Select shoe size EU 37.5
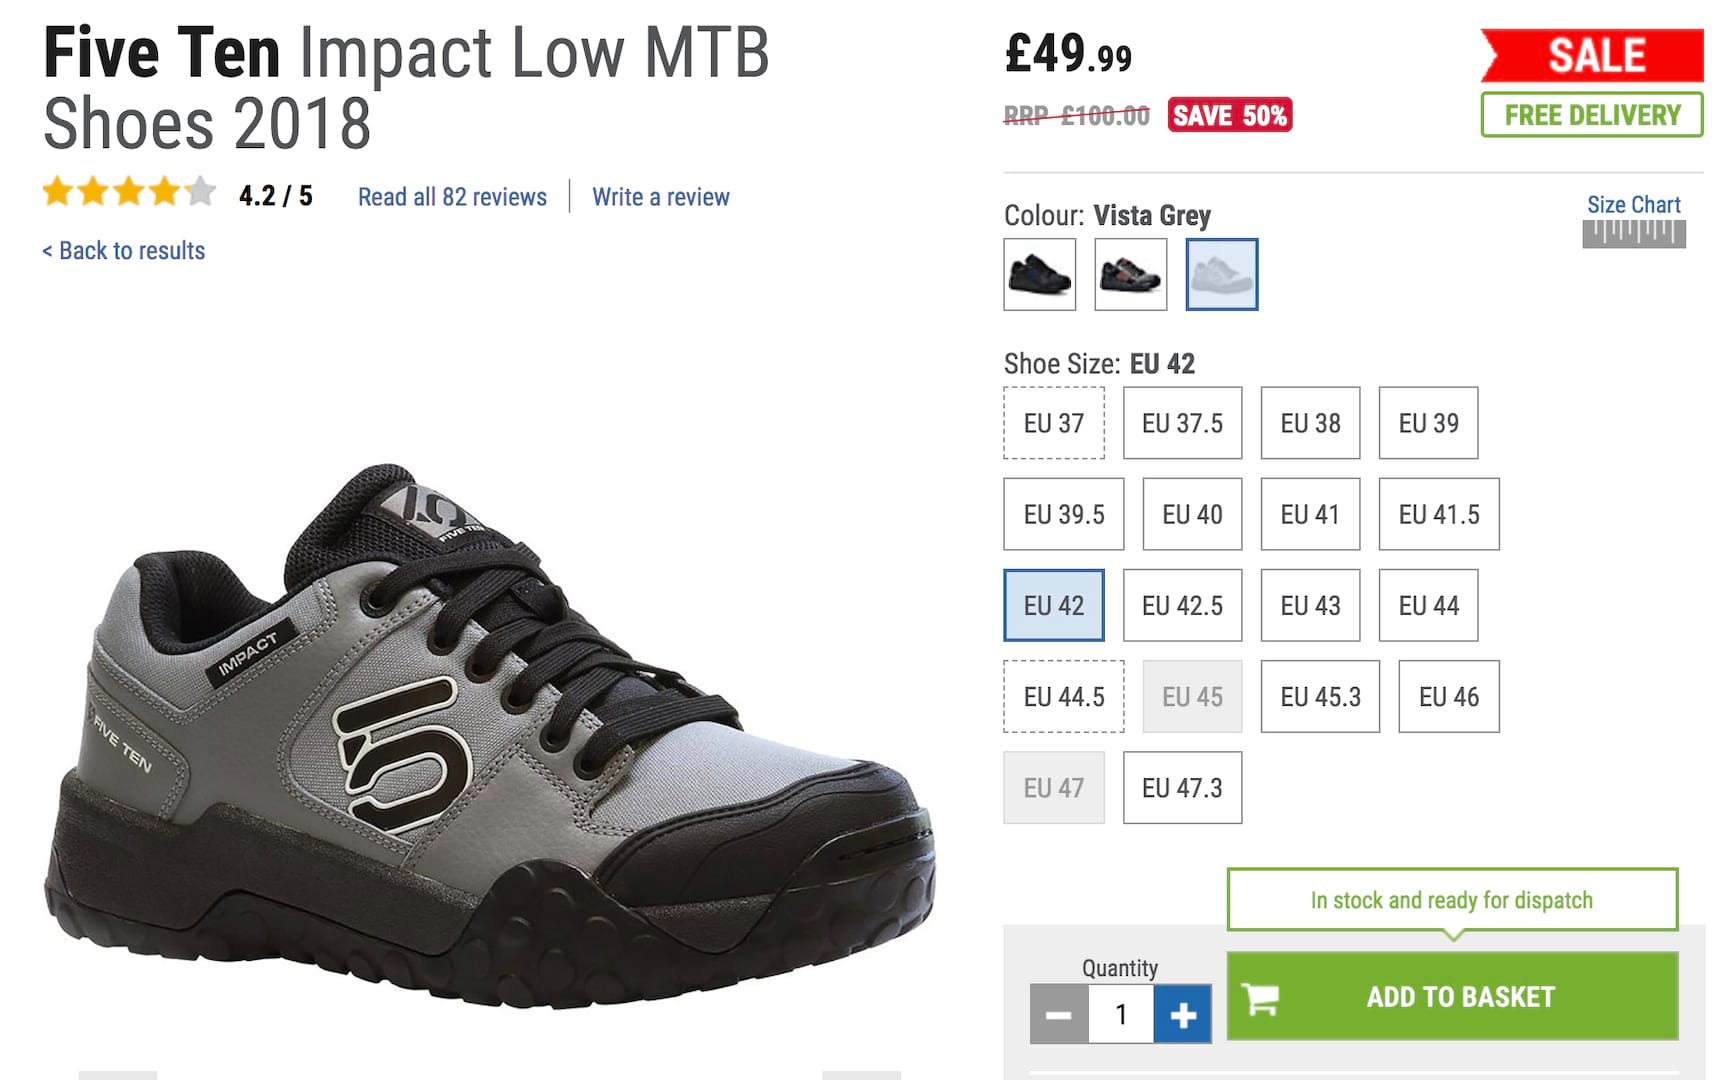The width and height of the screenshot is (1731, 1080). coord(1182,423)
